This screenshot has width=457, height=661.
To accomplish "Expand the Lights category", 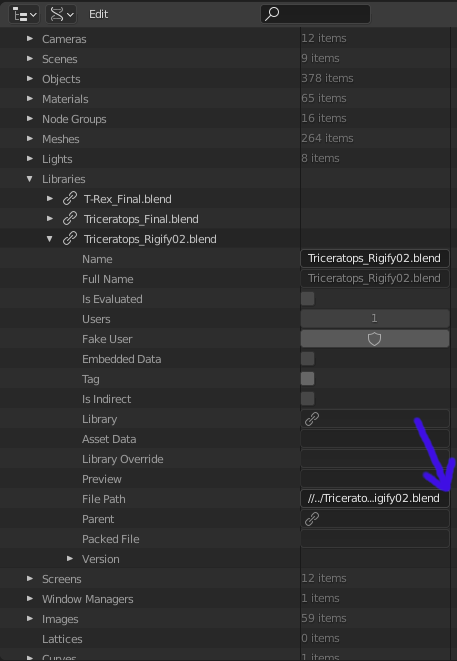I will click(30, 159).
